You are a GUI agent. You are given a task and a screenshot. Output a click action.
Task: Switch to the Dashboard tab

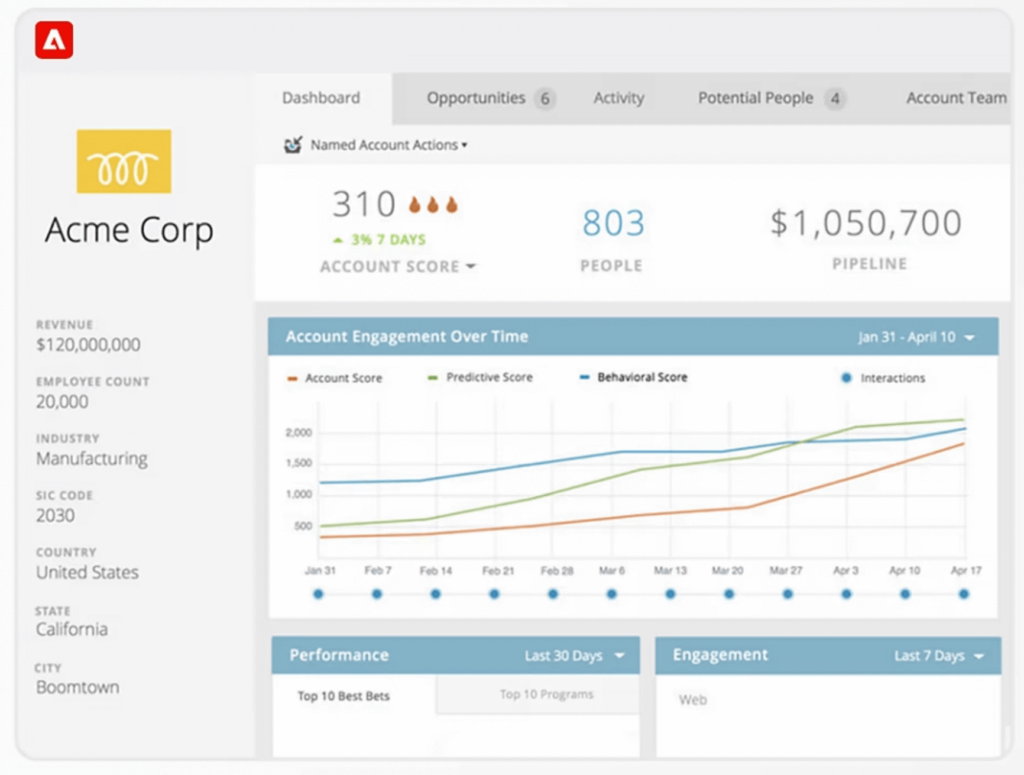pos(321,98)
